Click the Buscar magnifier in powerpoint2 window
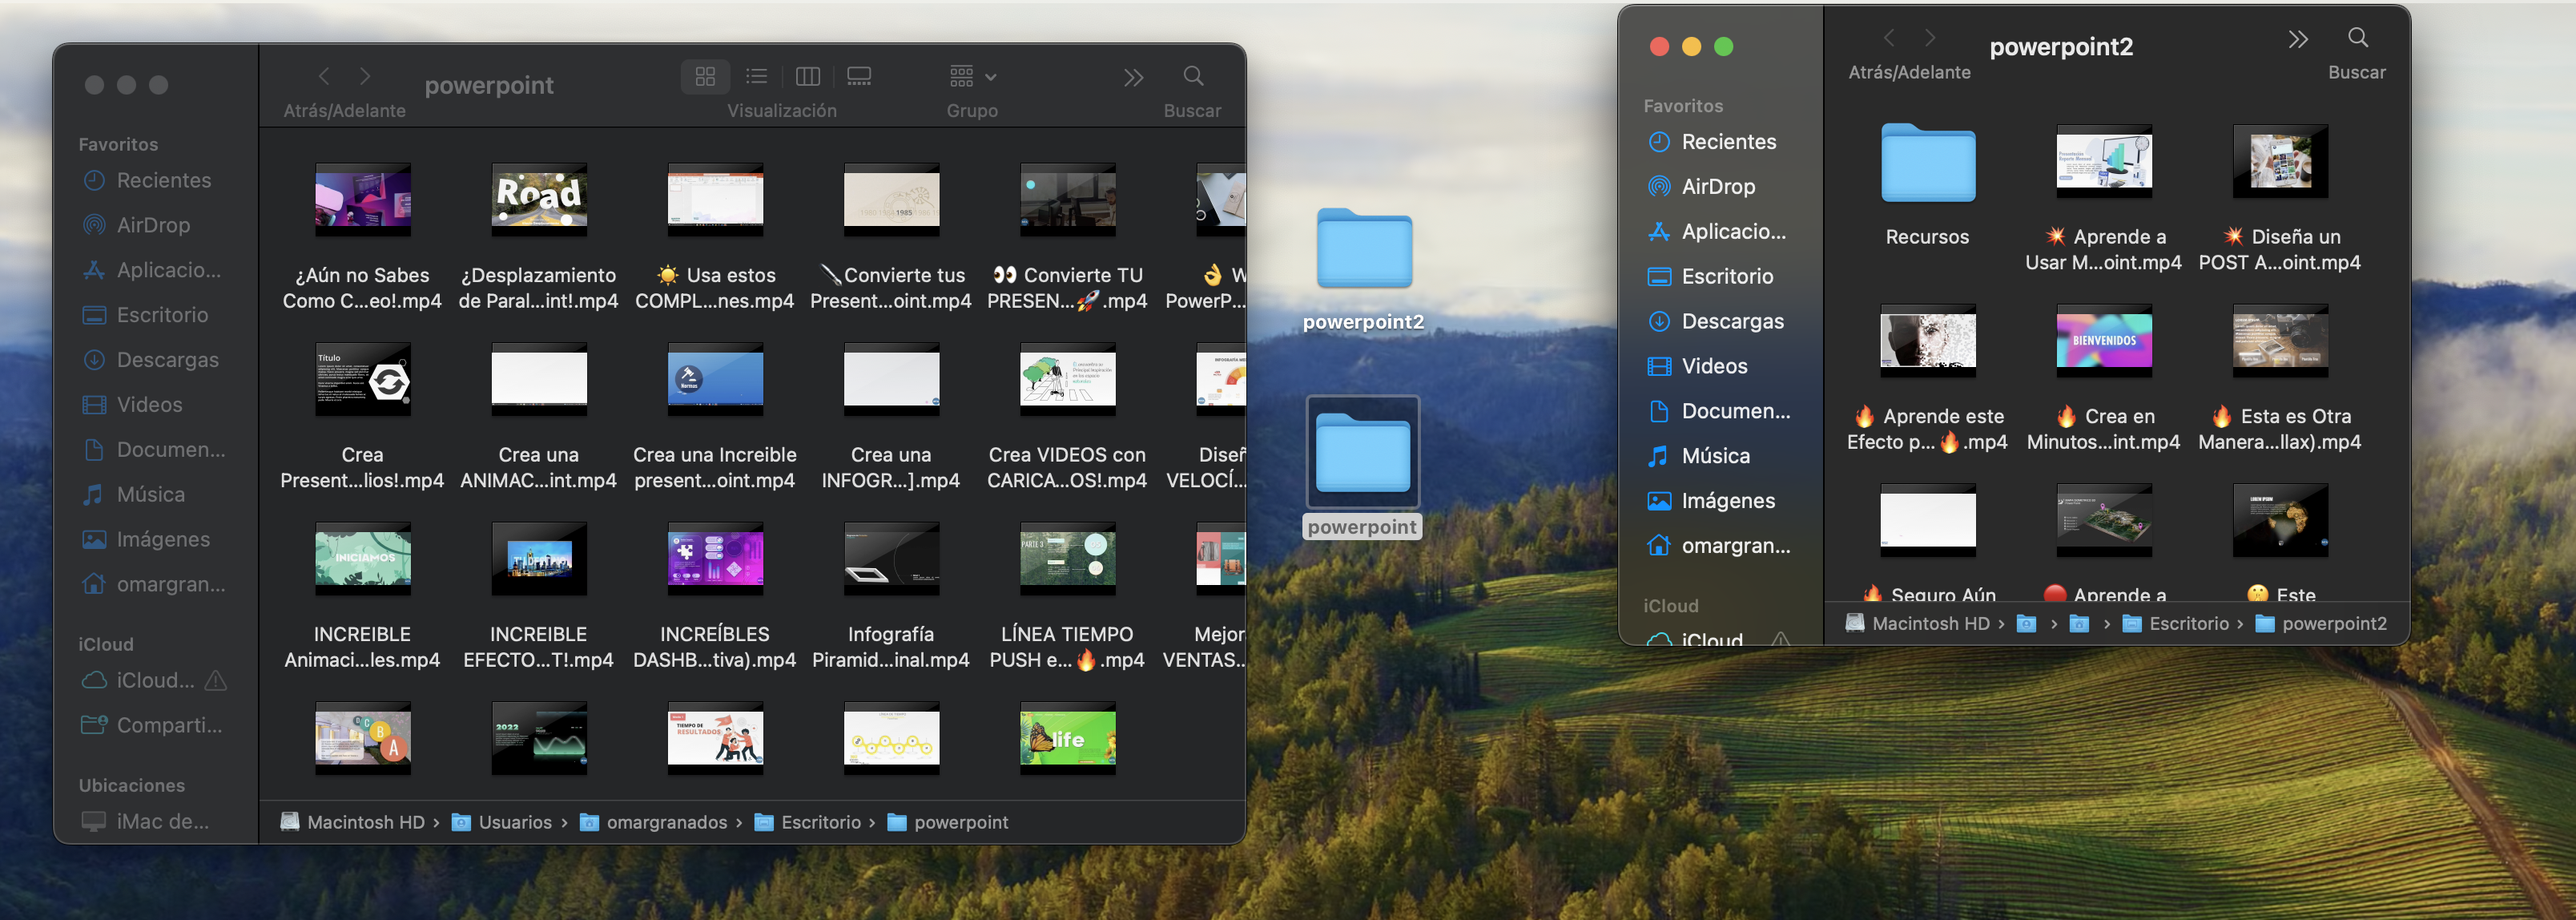The height and width of the screenshot is (920, 2576). tap(2357, 38)
